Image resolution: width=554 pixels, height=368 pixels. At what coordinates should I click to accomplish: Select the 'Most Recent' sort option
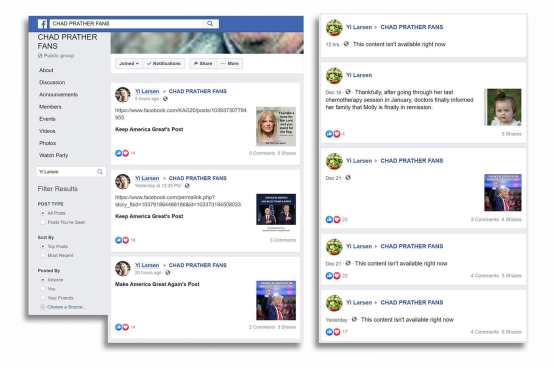coord(43,255)
